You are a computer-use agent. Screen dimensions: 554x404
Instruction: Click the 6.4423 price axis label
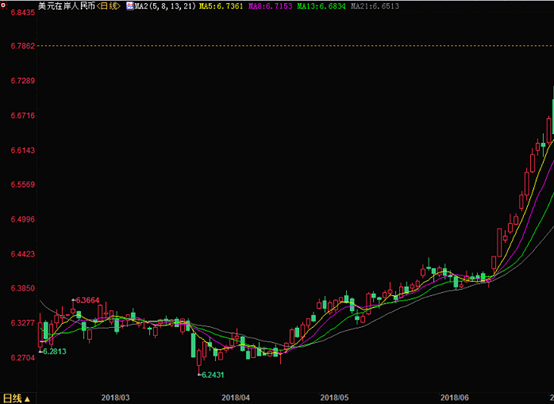(23, 254)
